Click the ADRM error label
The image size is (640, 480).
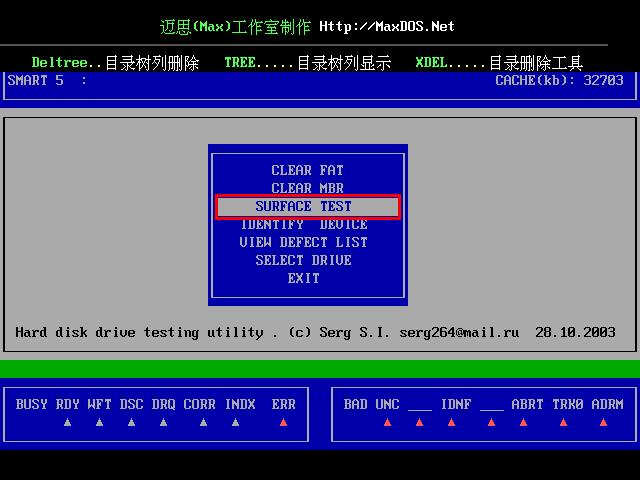[x=607, y=404]
